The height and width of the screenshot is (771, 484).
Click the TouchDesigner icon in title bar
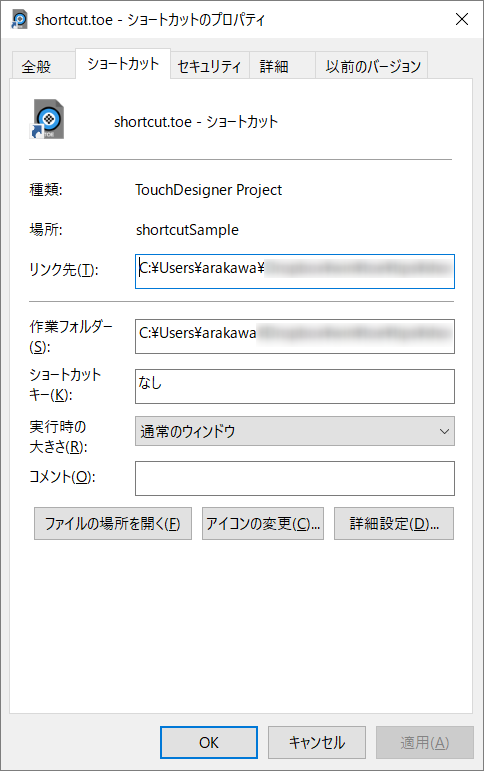[x=19, y=20]
